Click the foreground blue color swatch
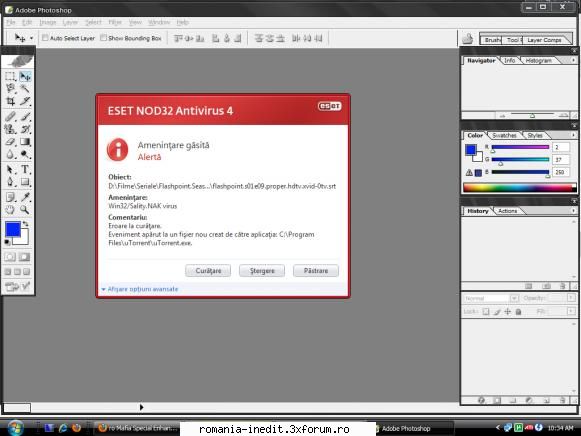 pos(13,230)
